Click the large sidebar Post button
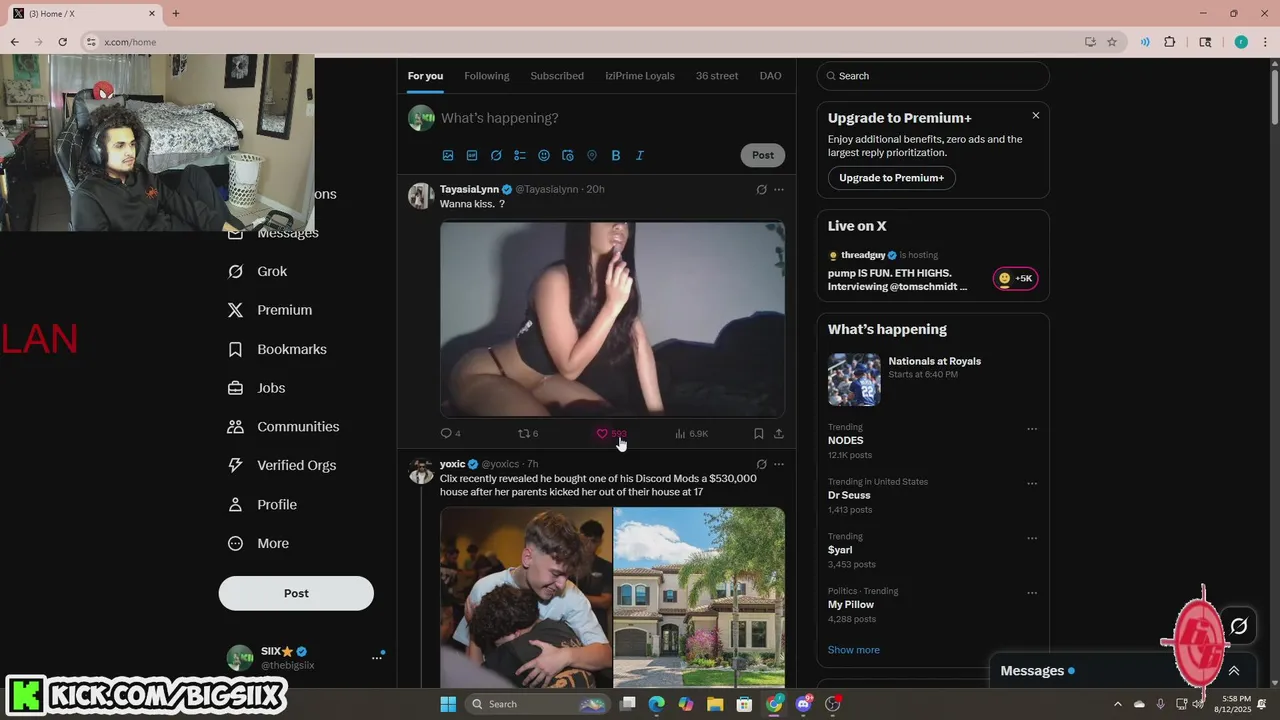This screenshot has height=720, width=1280. pos(296,593)
